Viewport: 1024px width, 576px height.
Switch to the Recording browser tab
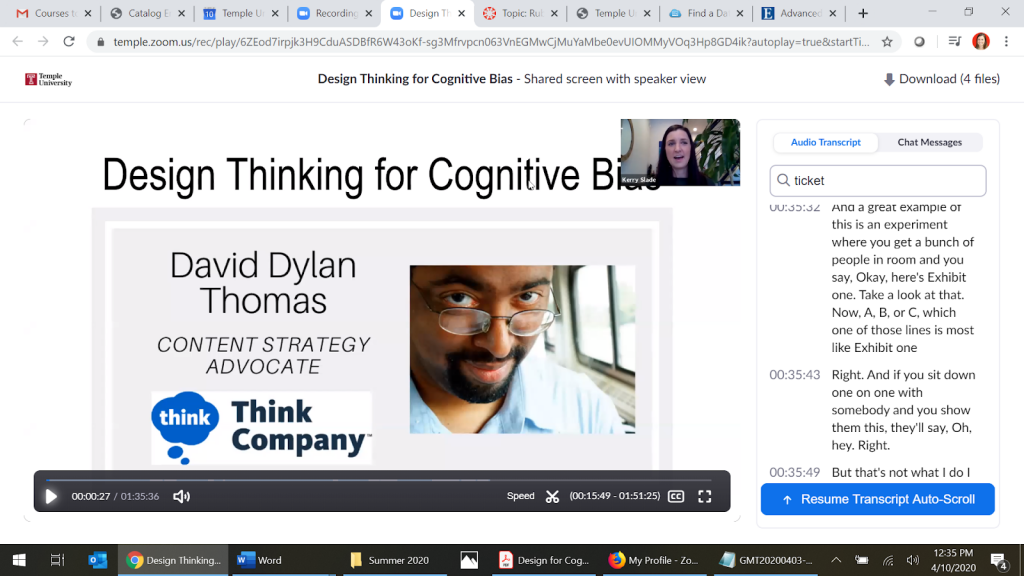click(x=334, y=13)
